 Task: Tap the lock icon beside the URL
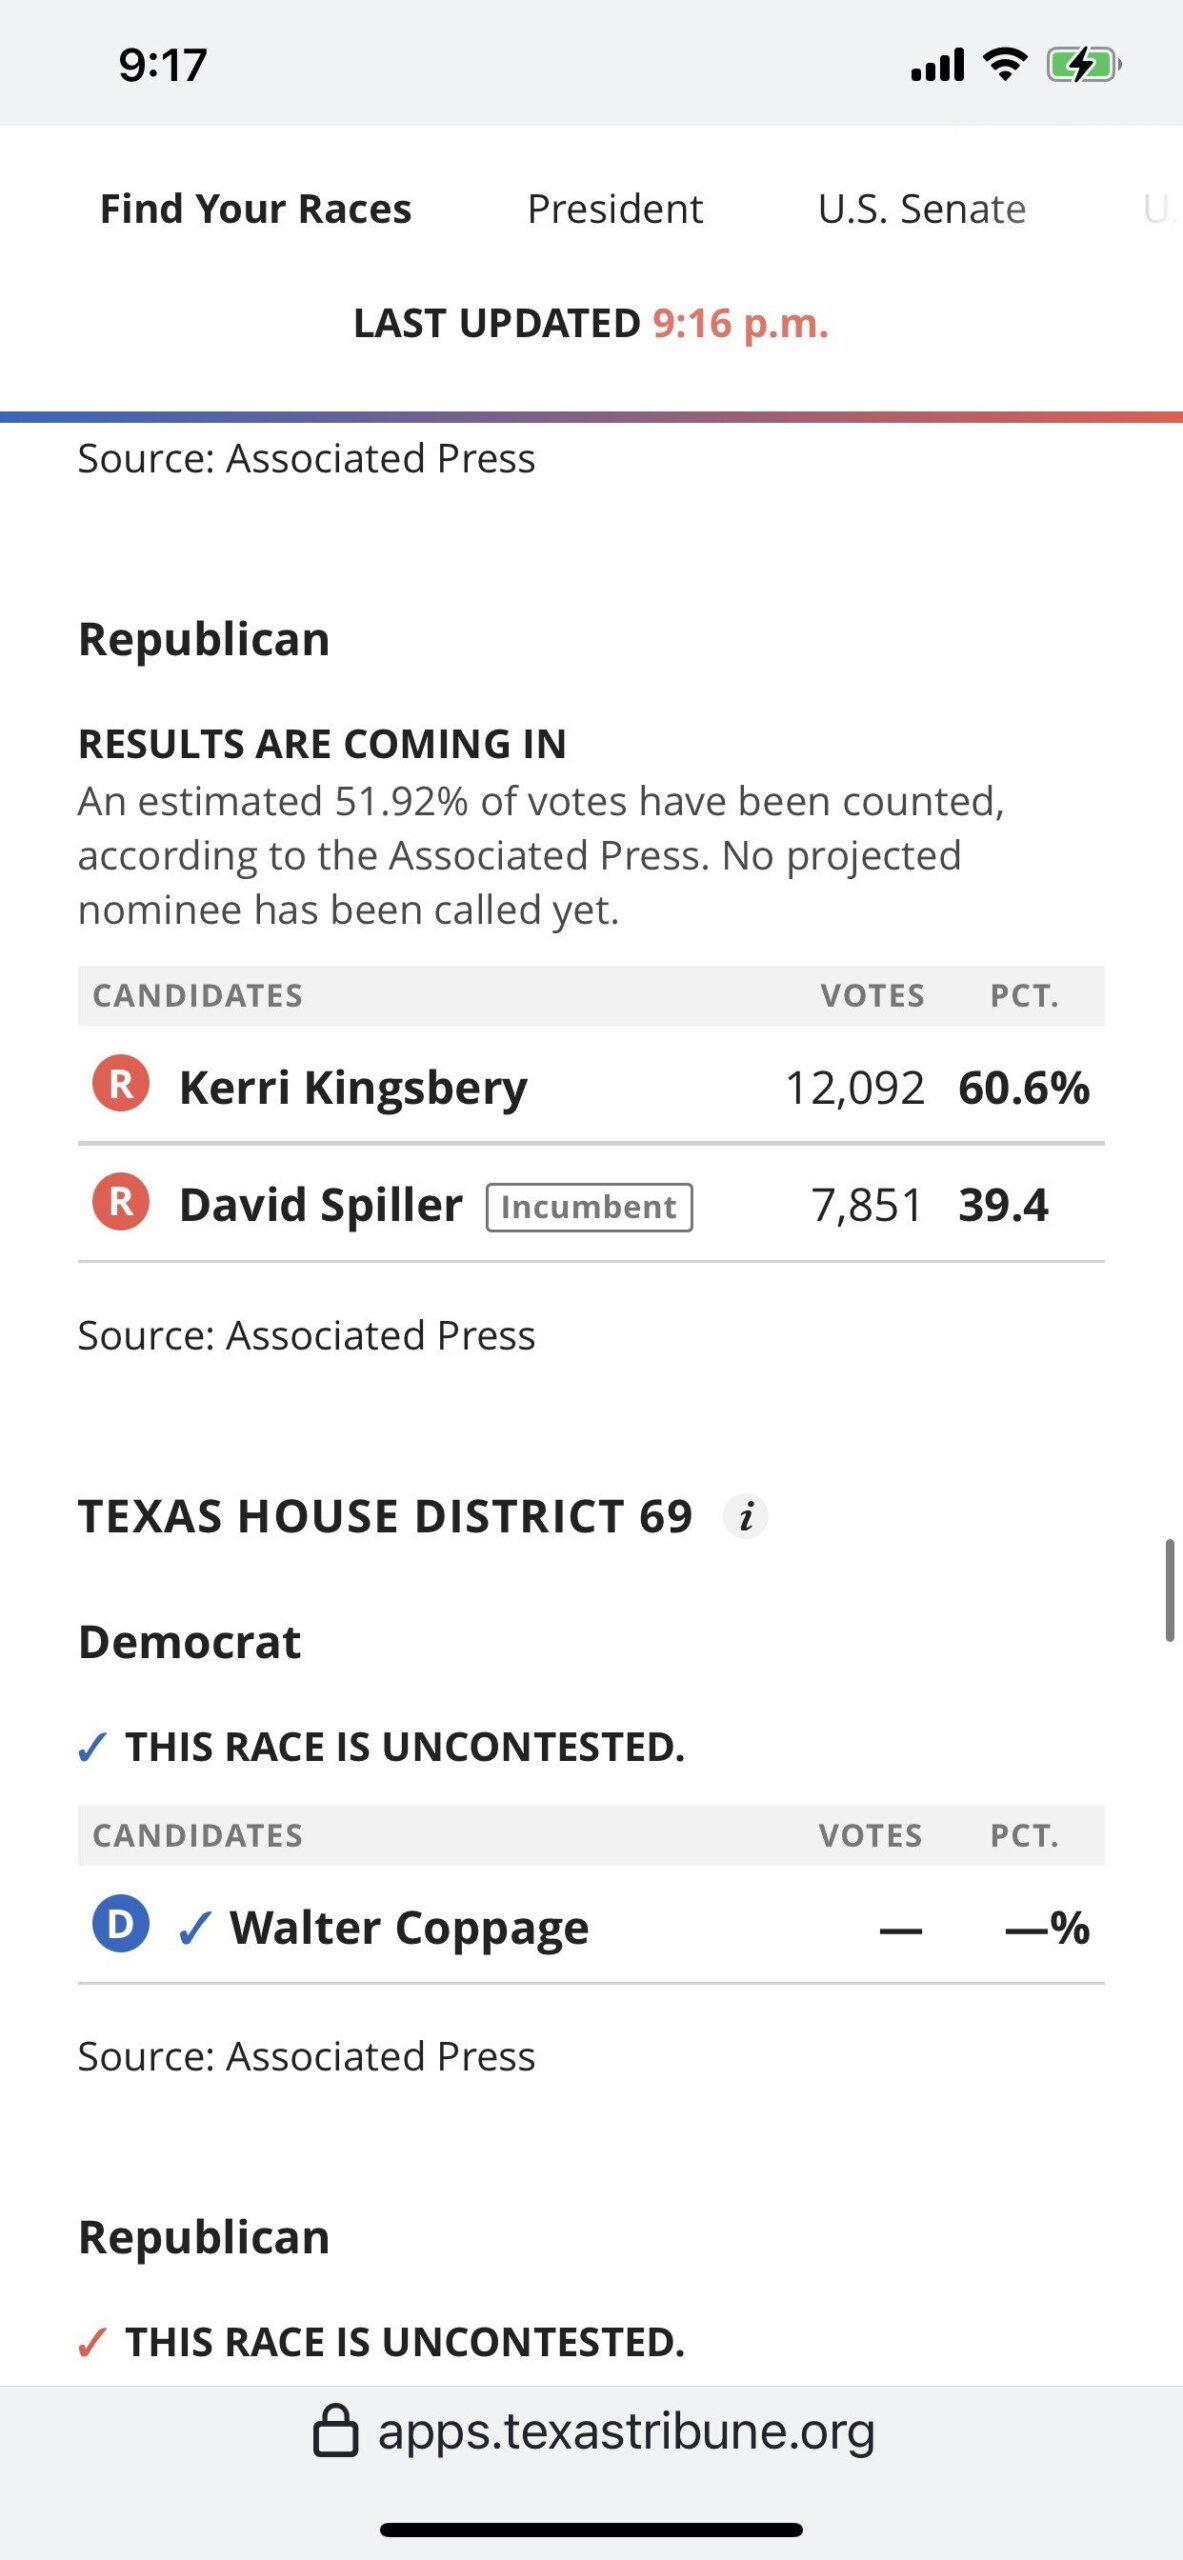coord(335,2431)
